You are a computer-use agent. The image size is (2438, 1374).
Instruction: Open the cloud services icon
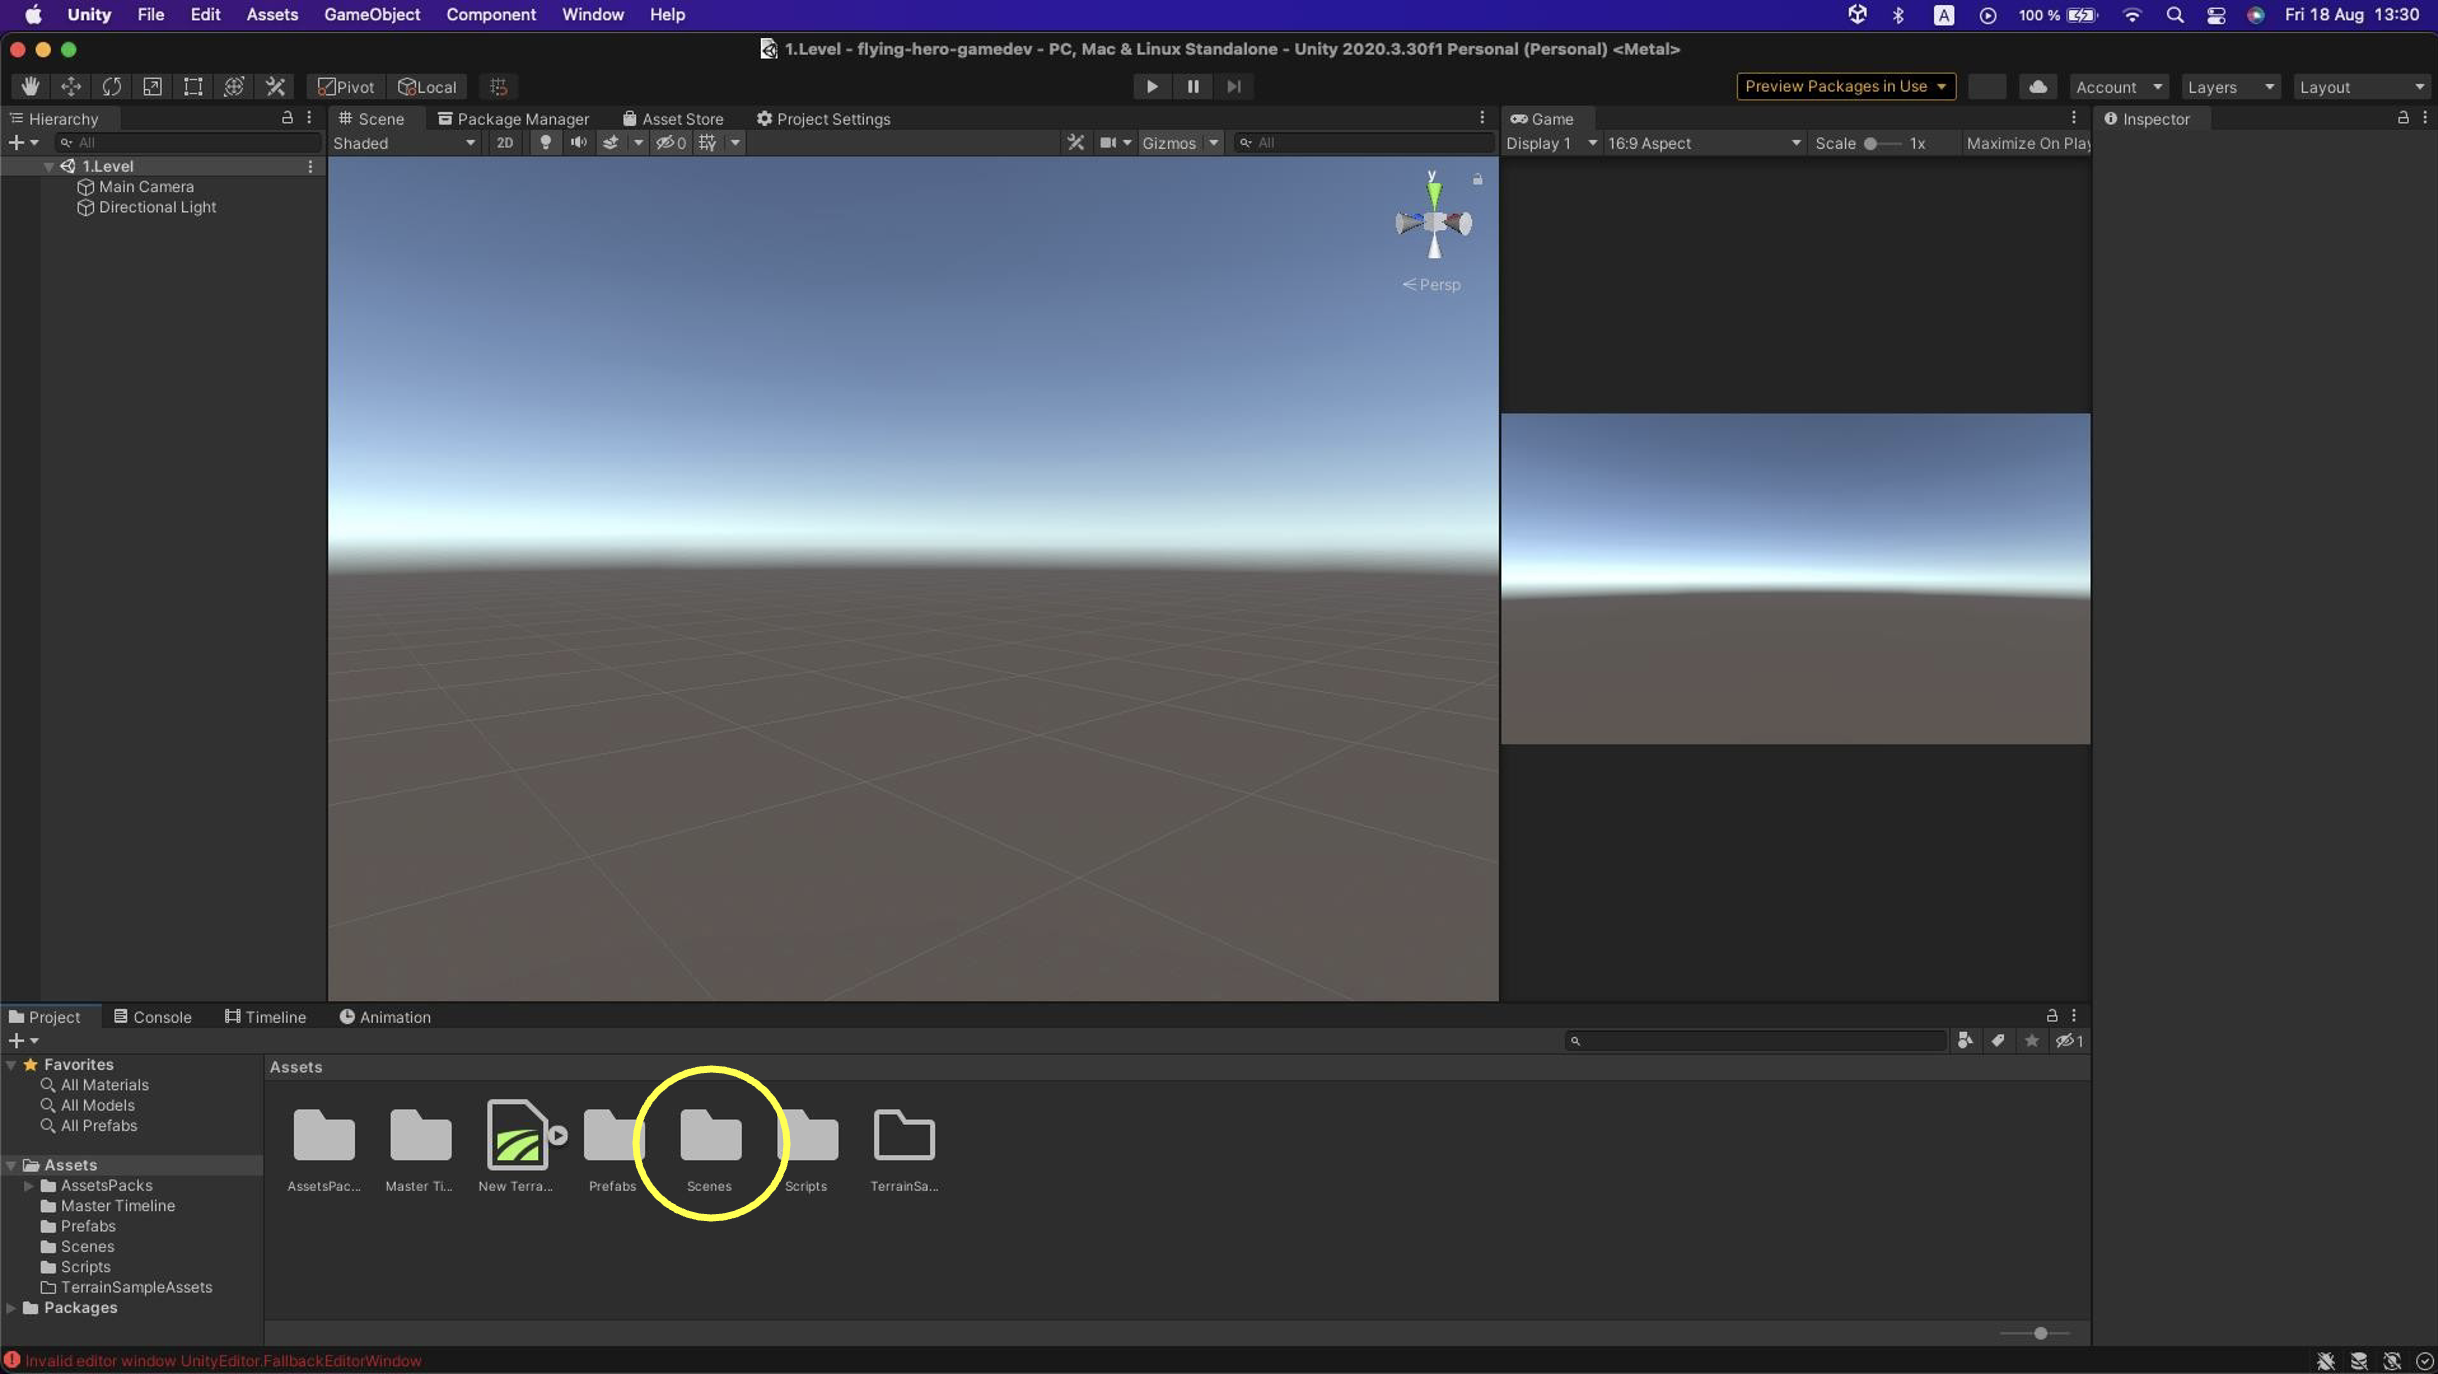pyautogui.click(x=2037, y=86)
